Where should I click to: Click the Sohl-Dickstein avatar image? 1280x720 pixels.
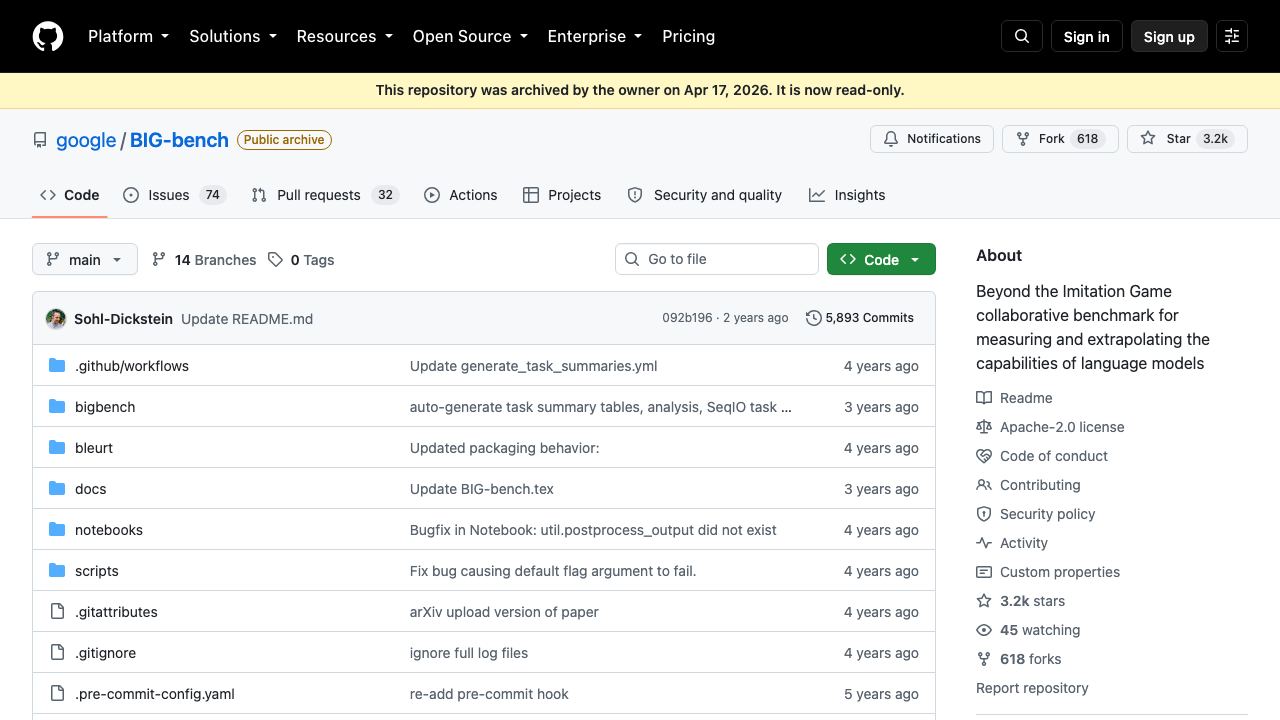click(x=56, y=318)
